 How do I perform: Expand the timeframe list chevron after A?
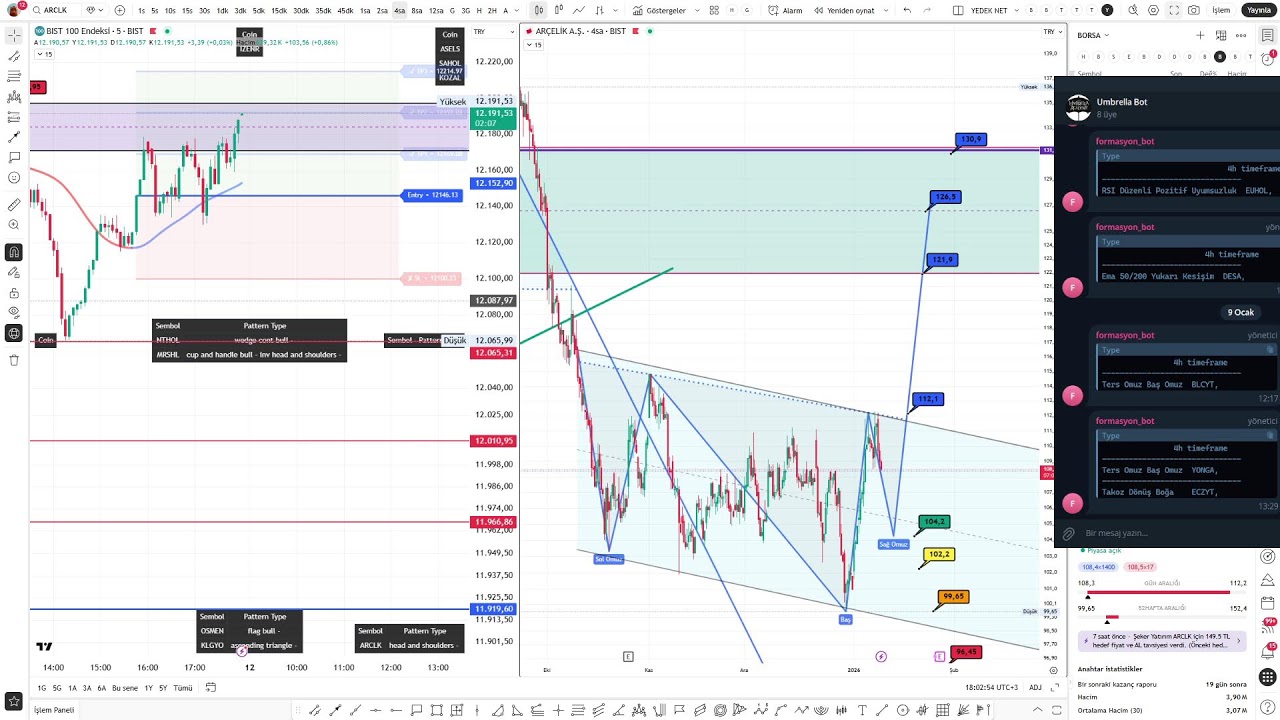pos(519,10)
